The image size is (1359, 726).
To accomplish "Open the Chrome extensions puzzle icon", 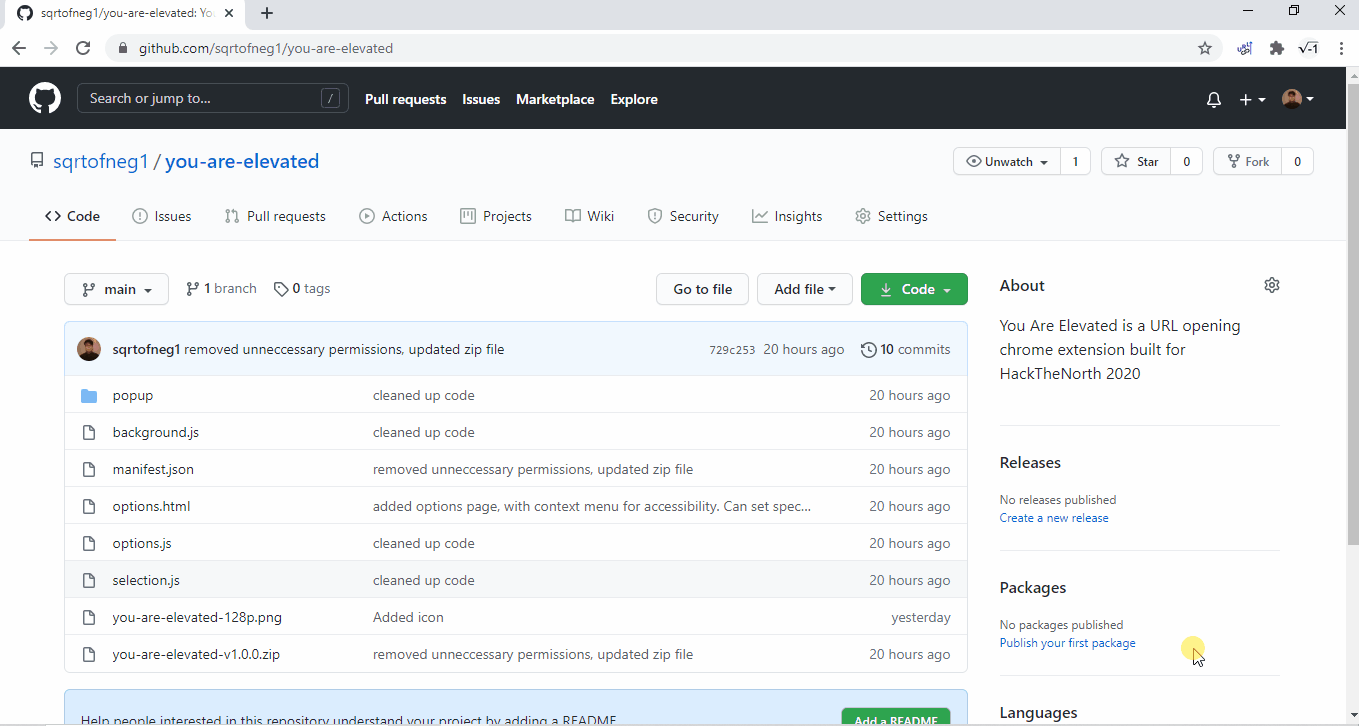I will [1276, 48].
